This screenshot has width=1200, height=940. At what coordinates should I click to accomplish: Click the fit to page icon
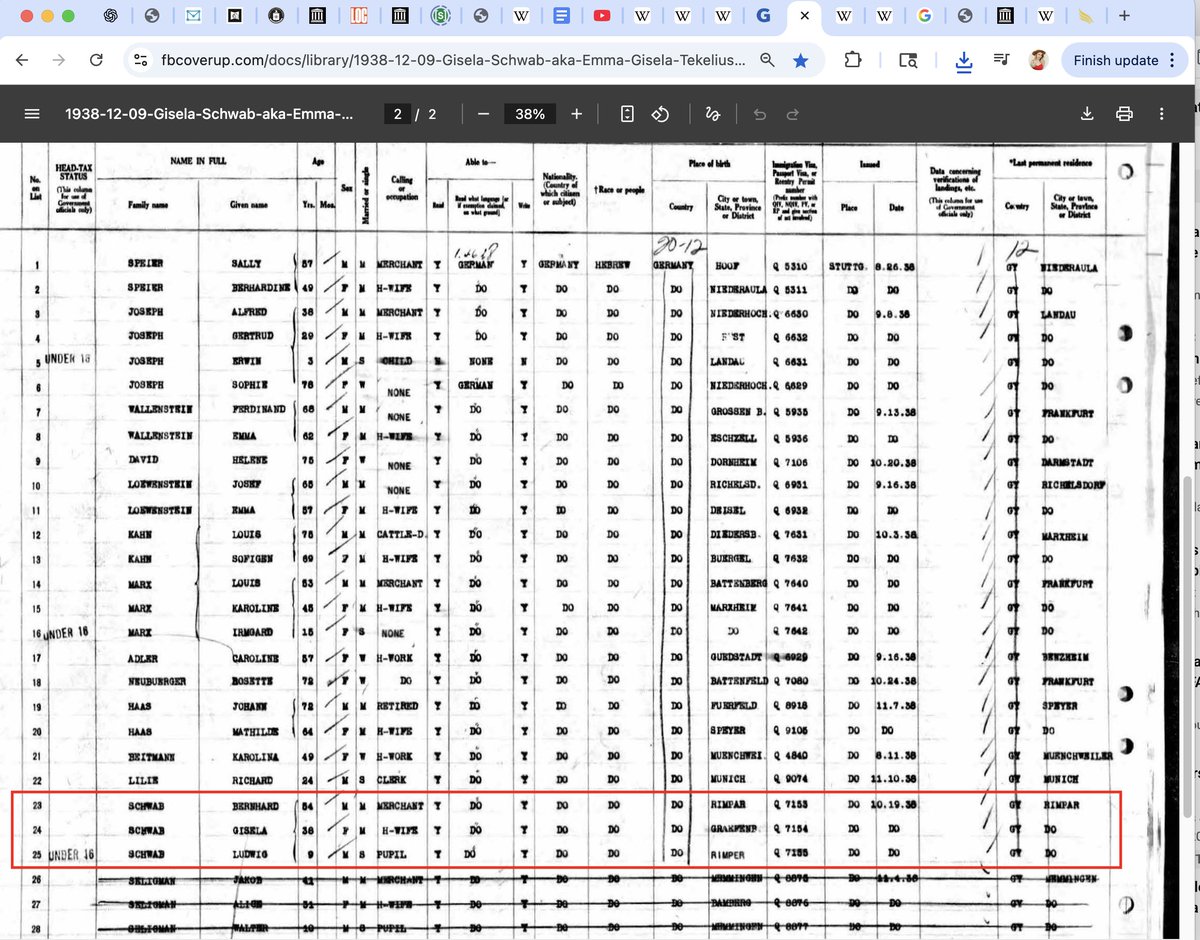pos(627,114)
